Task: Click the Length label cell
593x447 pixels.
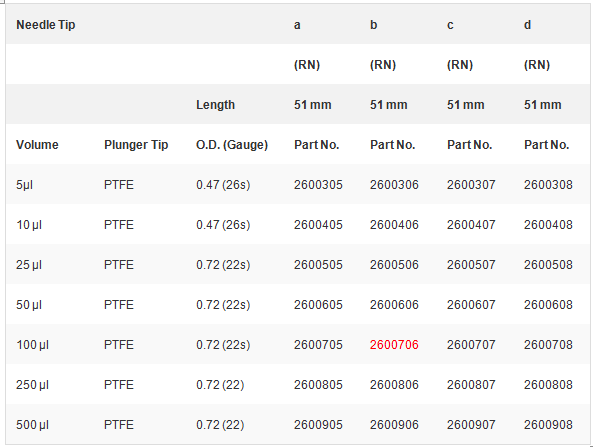Action: [215, 104]
